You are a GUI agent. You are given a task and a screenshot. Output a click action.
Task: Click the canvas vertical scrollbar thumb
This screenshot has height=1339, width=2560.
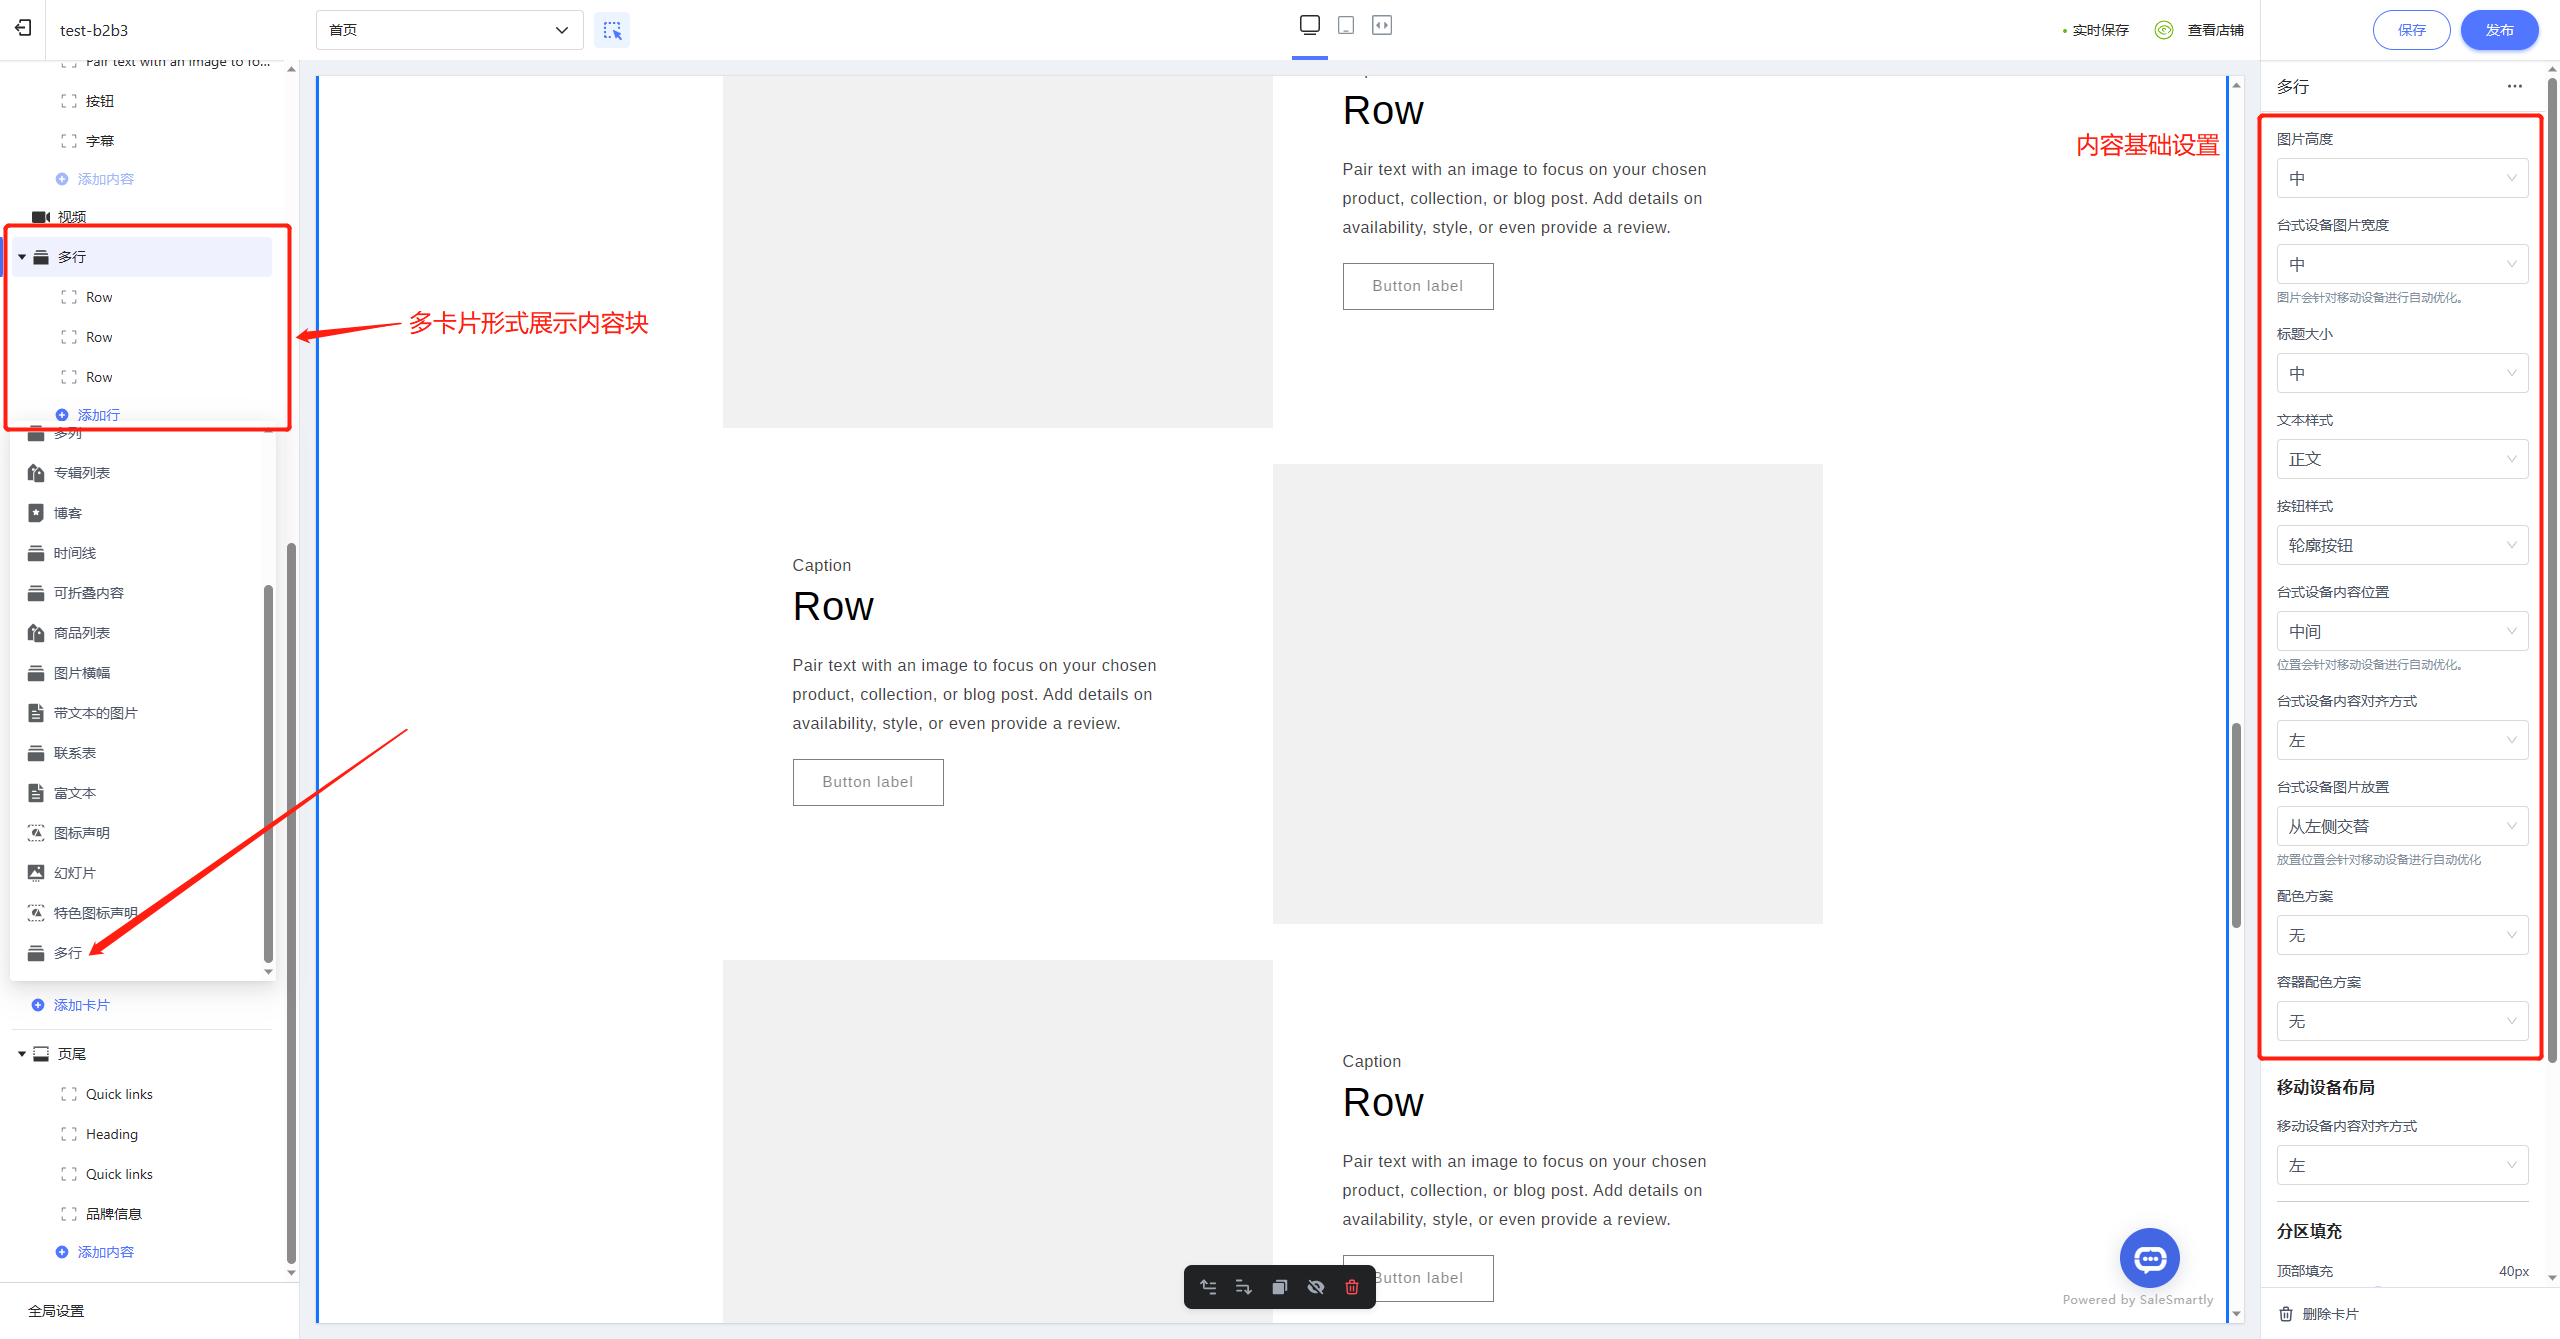[2236, 824]
